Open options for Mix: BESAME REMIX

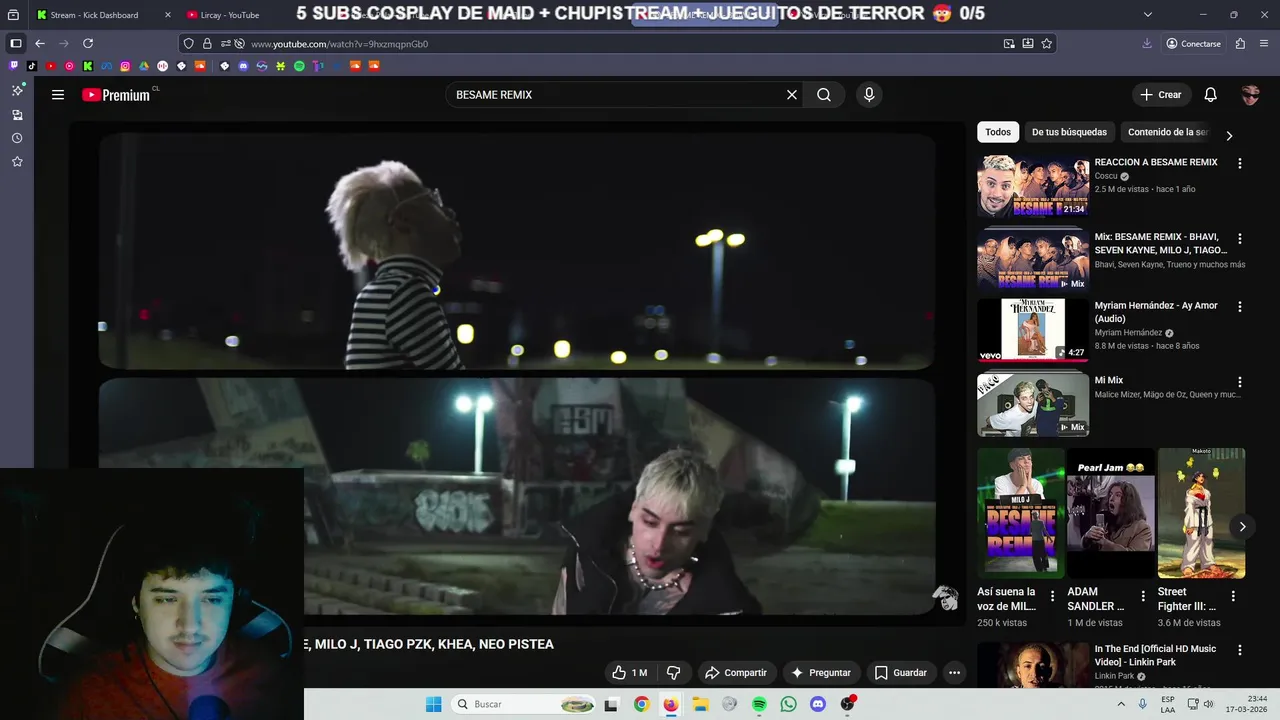[x=1240, y=239]
